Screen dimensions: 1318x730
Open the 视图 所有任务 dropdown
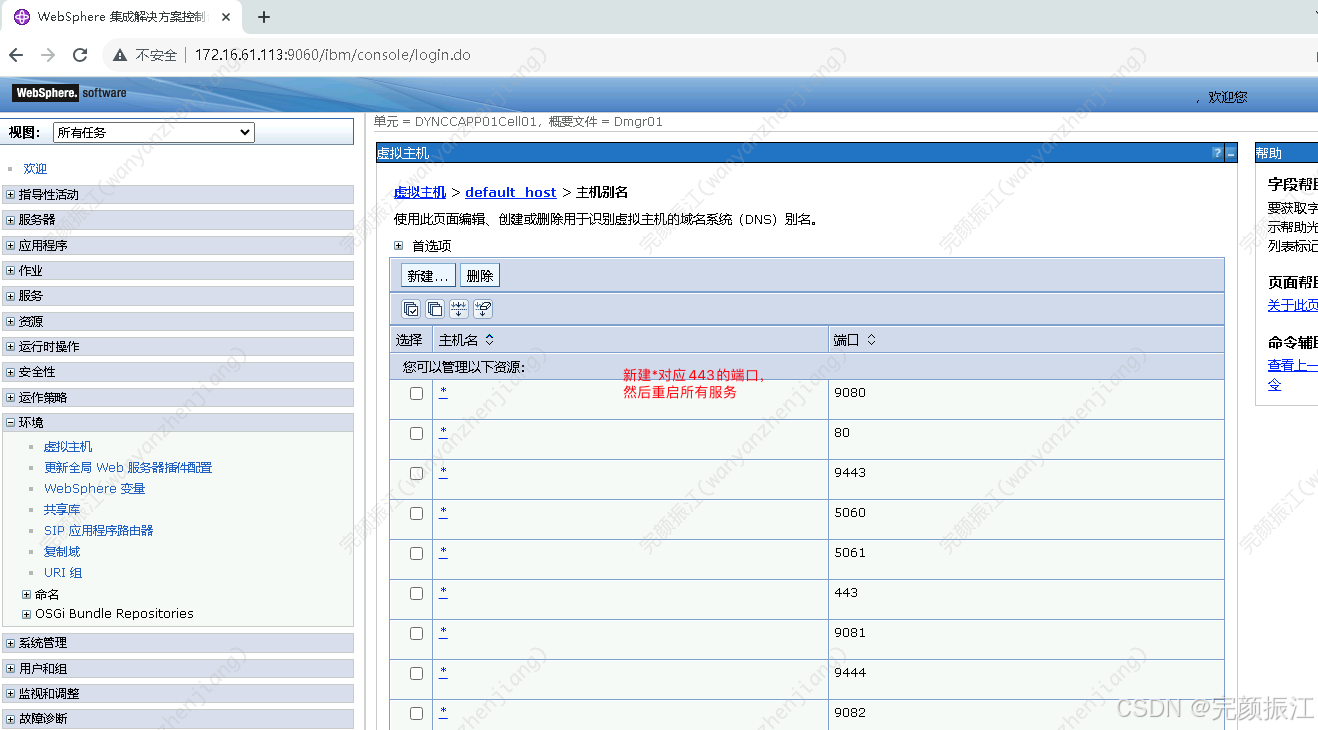154,132
